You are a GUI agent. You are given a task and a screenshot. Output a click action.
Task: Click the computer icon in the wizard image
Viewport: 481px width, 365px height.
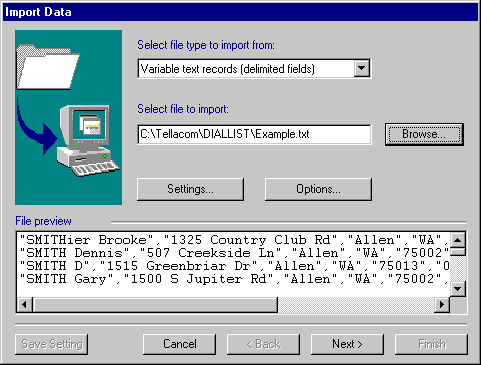(88, 140)
